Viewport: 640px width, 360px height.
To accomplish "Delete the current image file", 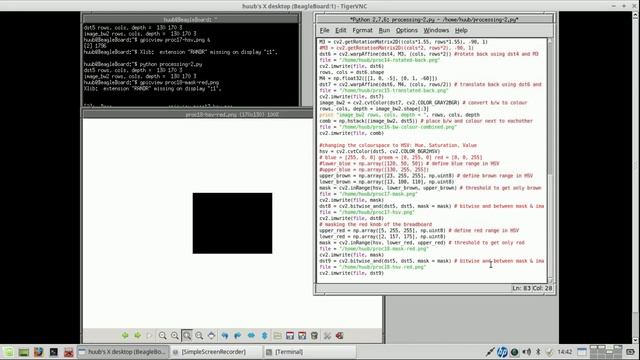I will click(314, 336).
